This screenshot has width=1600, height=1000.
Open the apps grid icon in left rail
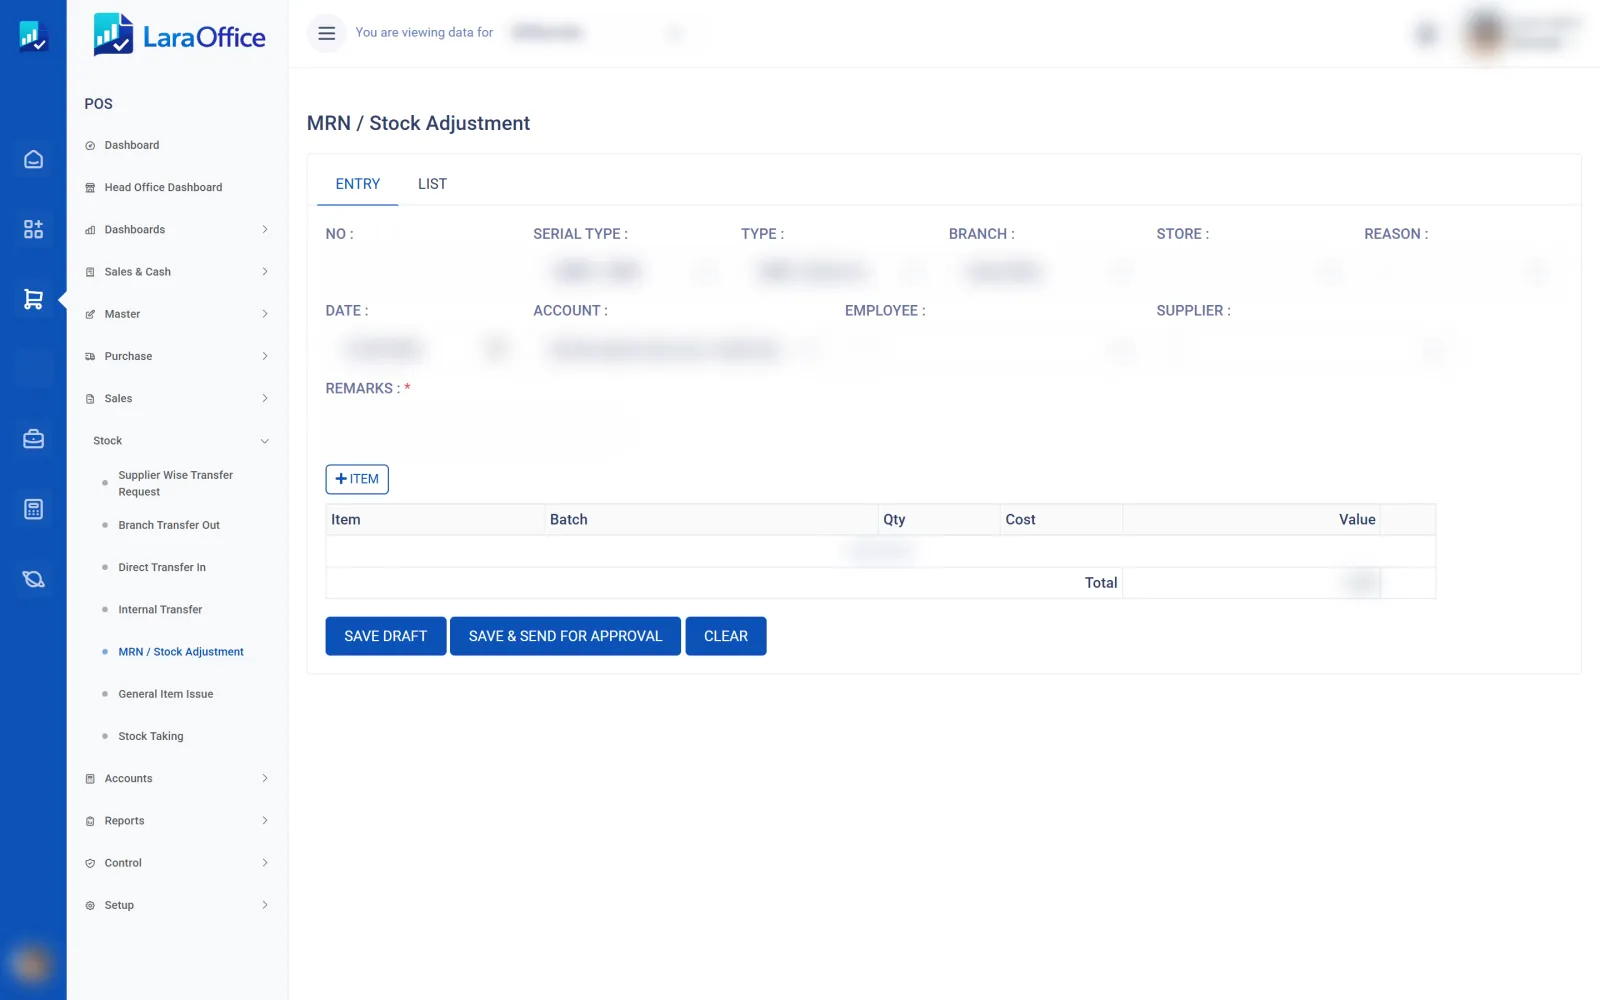pos(33,229)
